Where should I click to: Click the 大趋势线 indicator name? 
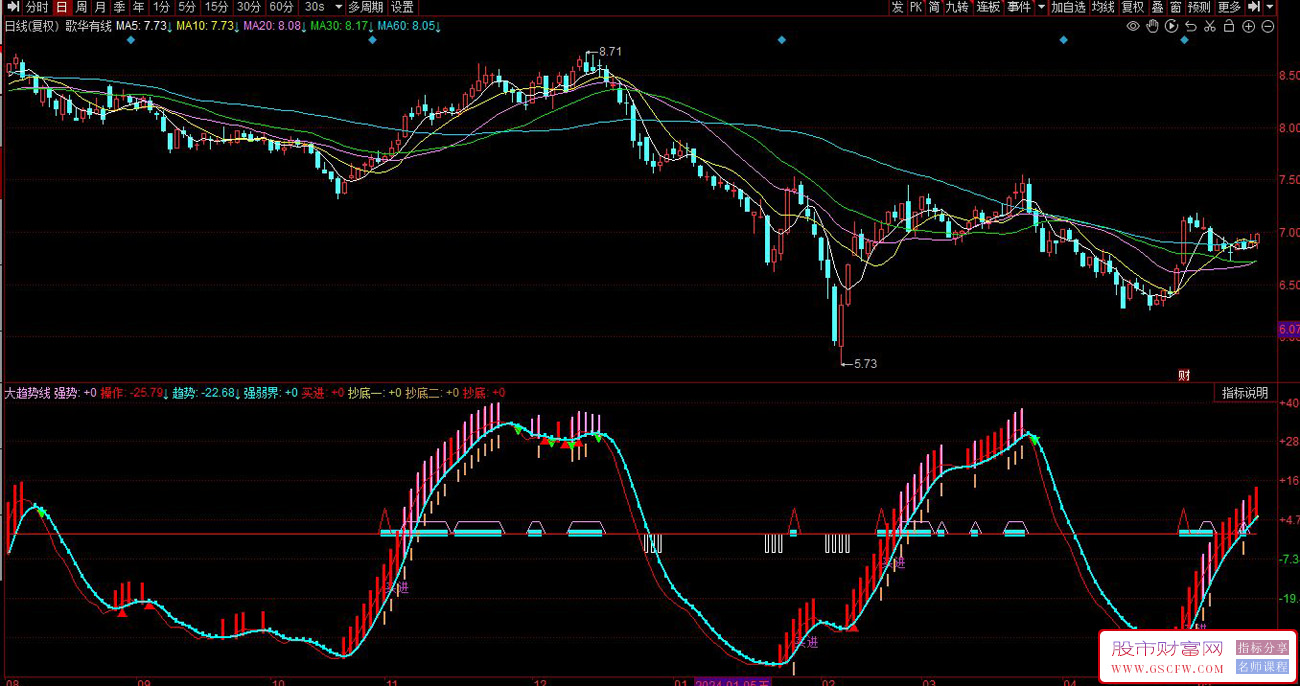(x=27, y=393)
